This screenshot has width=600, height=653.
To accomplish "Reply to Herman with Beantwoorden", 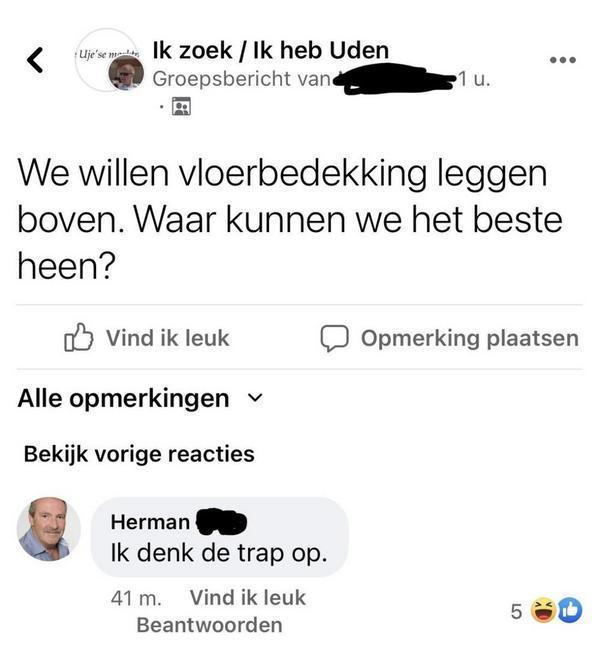I will [x=209, y=625].
